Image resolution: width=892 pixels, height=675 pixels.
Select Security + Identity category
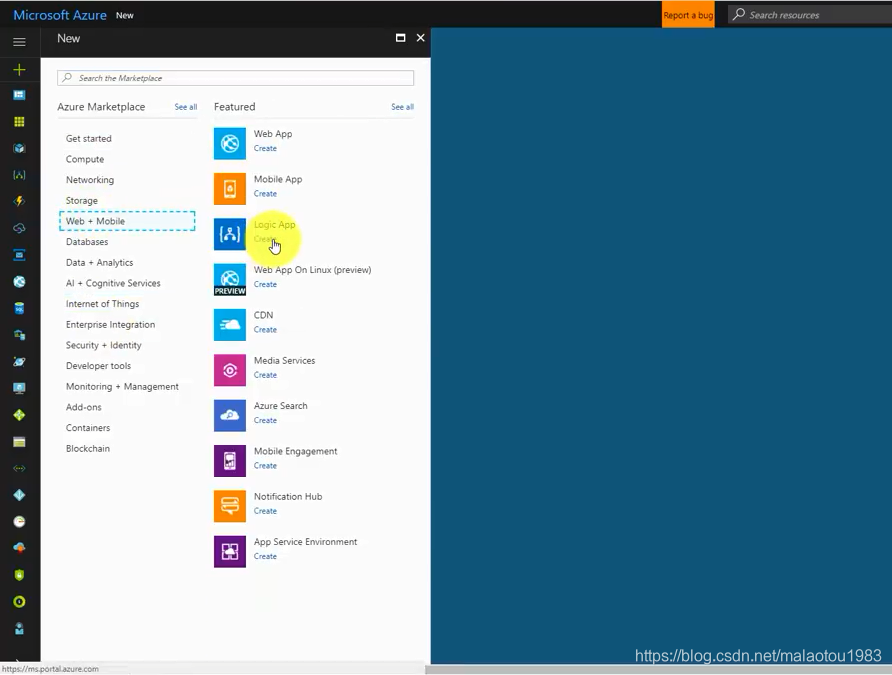104,345
